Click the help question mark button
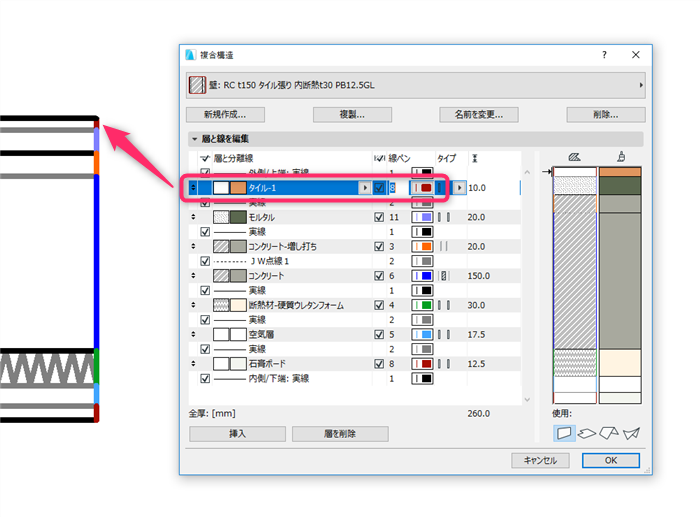700x517 pixels. (604, 55)
